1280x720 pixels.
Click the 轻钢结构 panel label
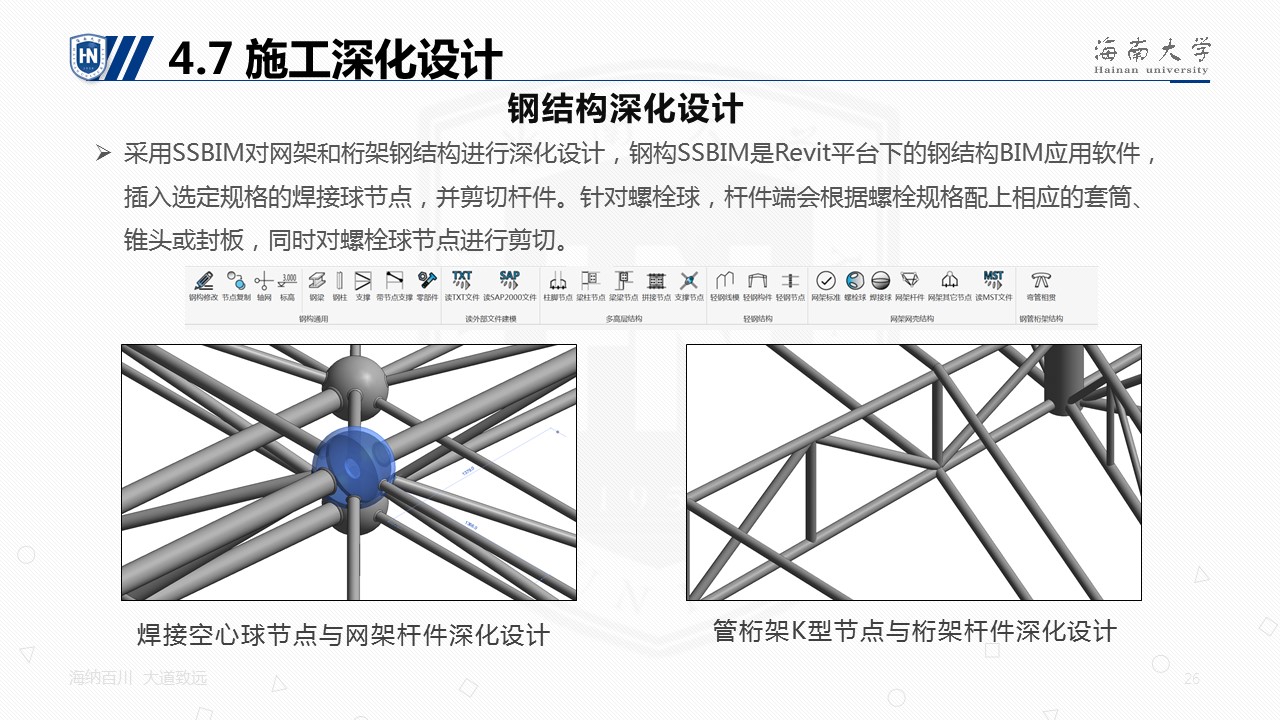[758, 319]
